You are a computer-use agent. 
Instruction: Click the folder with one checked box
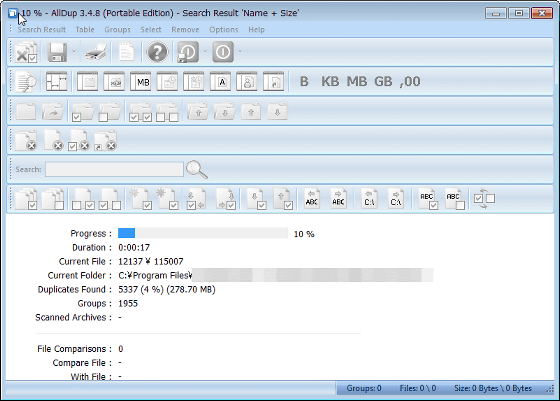(82, 112)
